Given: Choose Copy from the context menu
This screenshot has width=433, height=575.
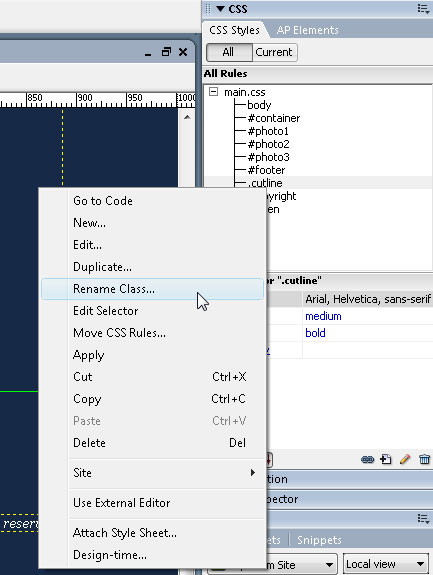Looking at the screenshot, I should click(x=152, y=399).
